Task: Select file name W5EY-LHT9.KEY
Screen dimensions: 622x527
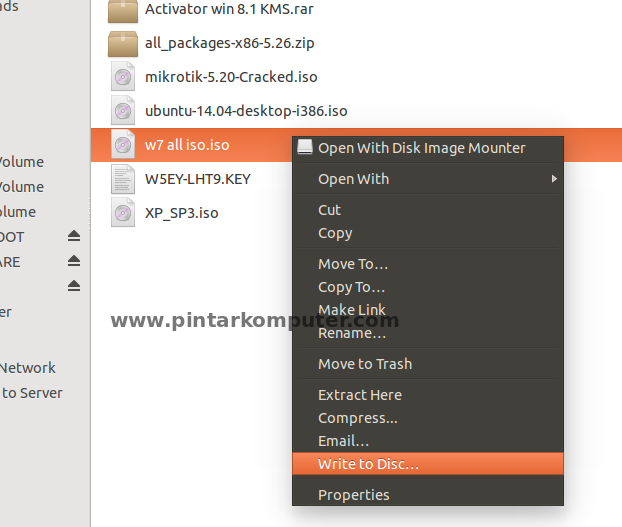Action: (x=198, y=179)
